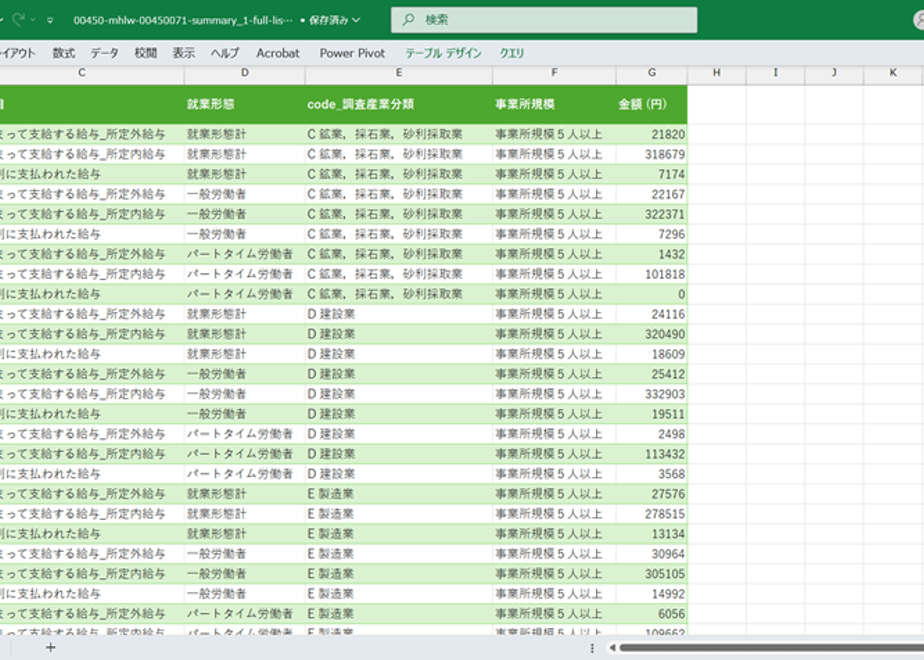The image size is (924, 660).
Task: Select cell with value 13134
Action: click(x=652, y=534)
